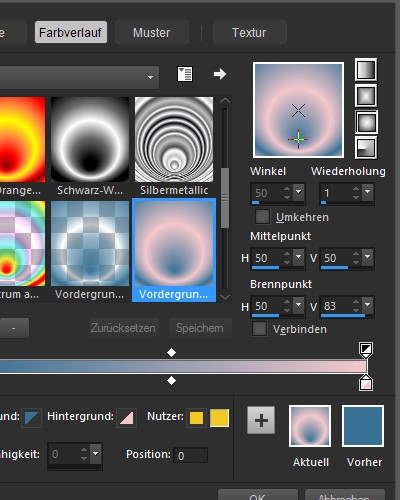Click the minus button left of Zurücksetzen

pyautogui.click(x=13, y=328)
